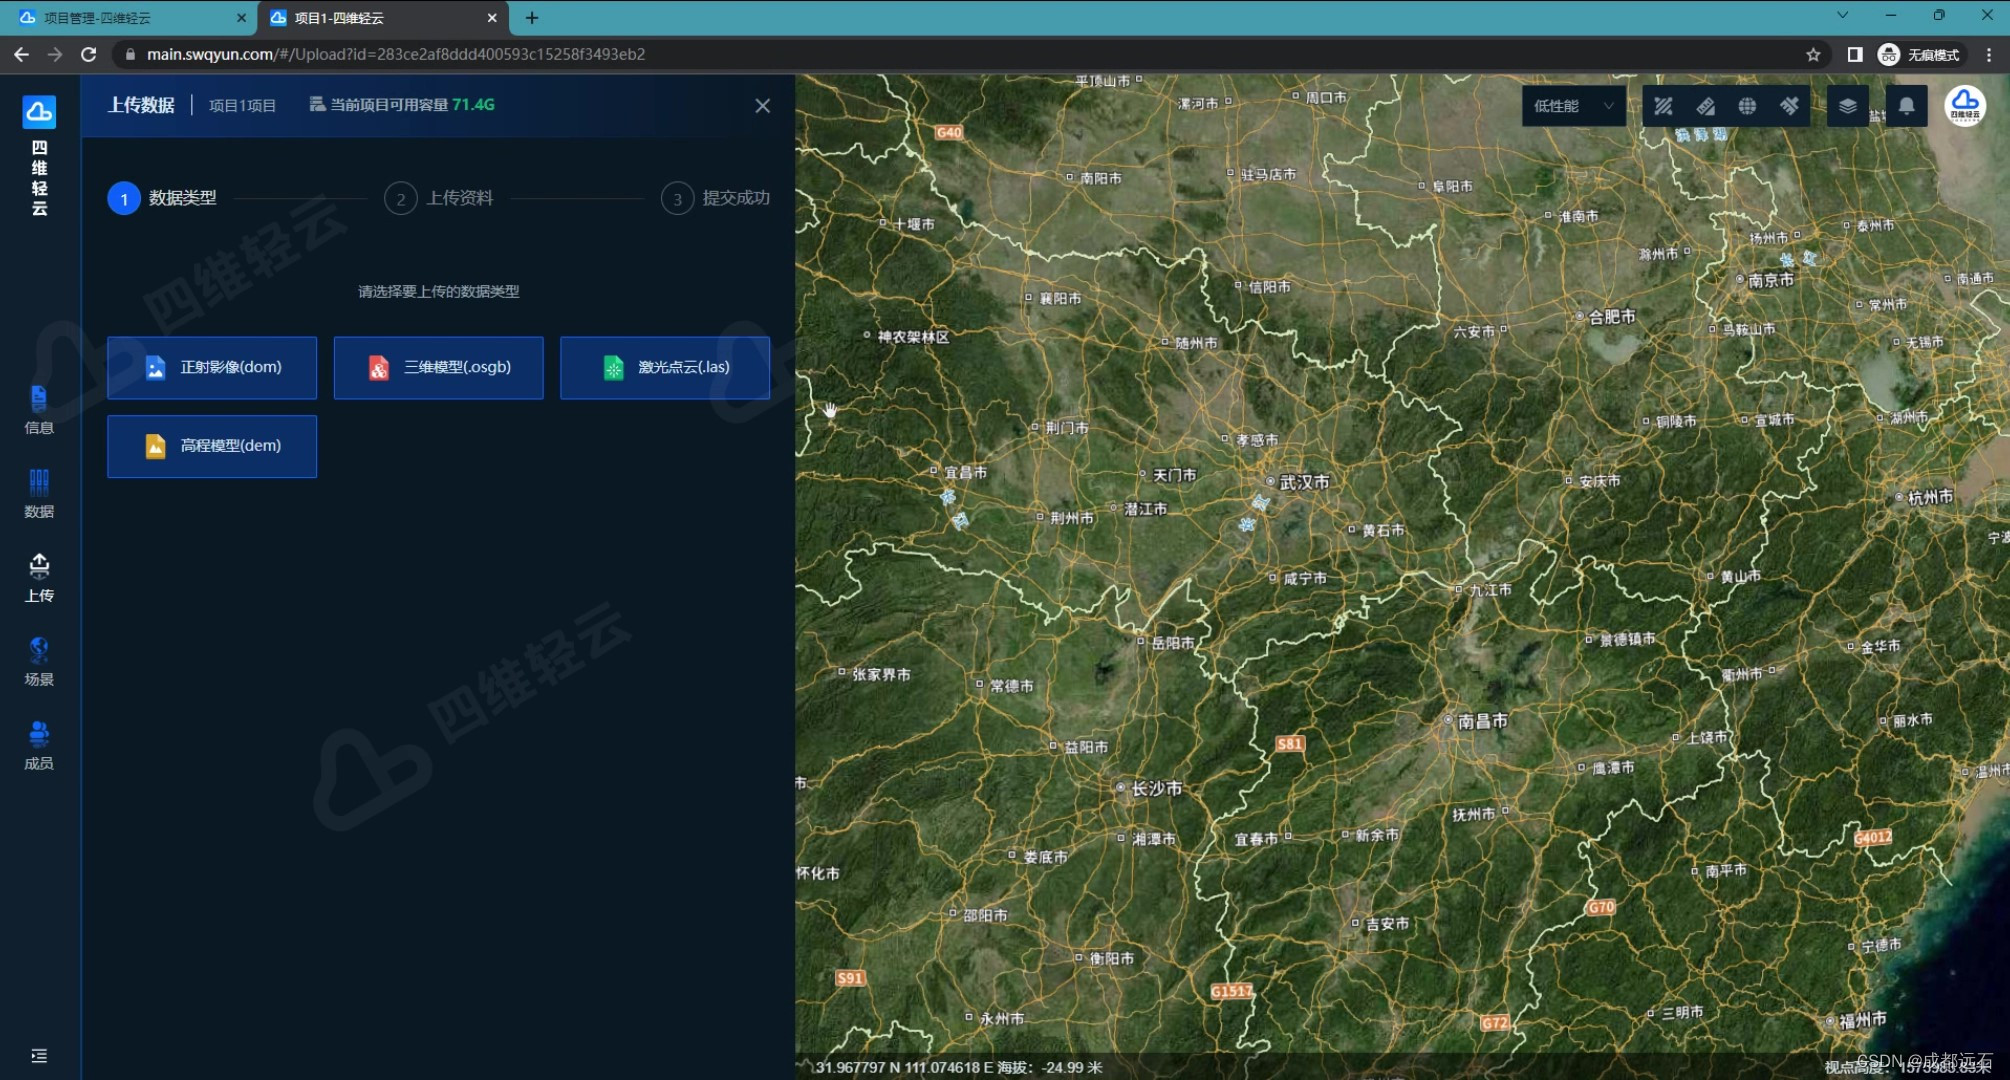Open the browser three-dot menu

pyautogui.click(x=1989, y=54)
